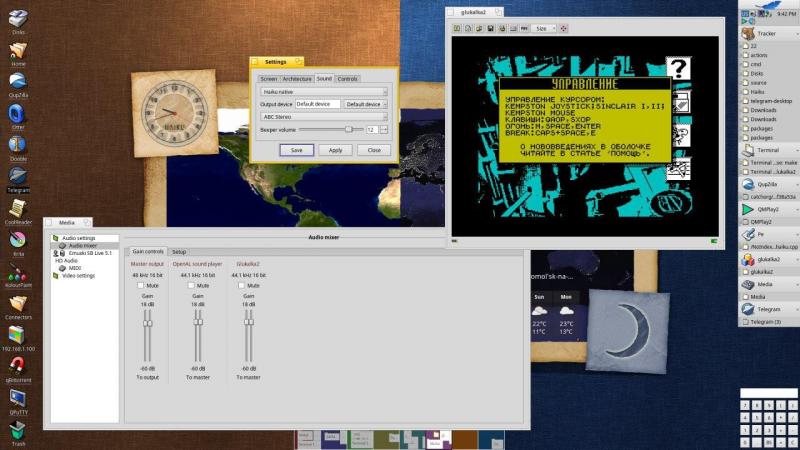The image size is (800, 450).
Task: Mute the Master output channel
Action: point(141,285)
